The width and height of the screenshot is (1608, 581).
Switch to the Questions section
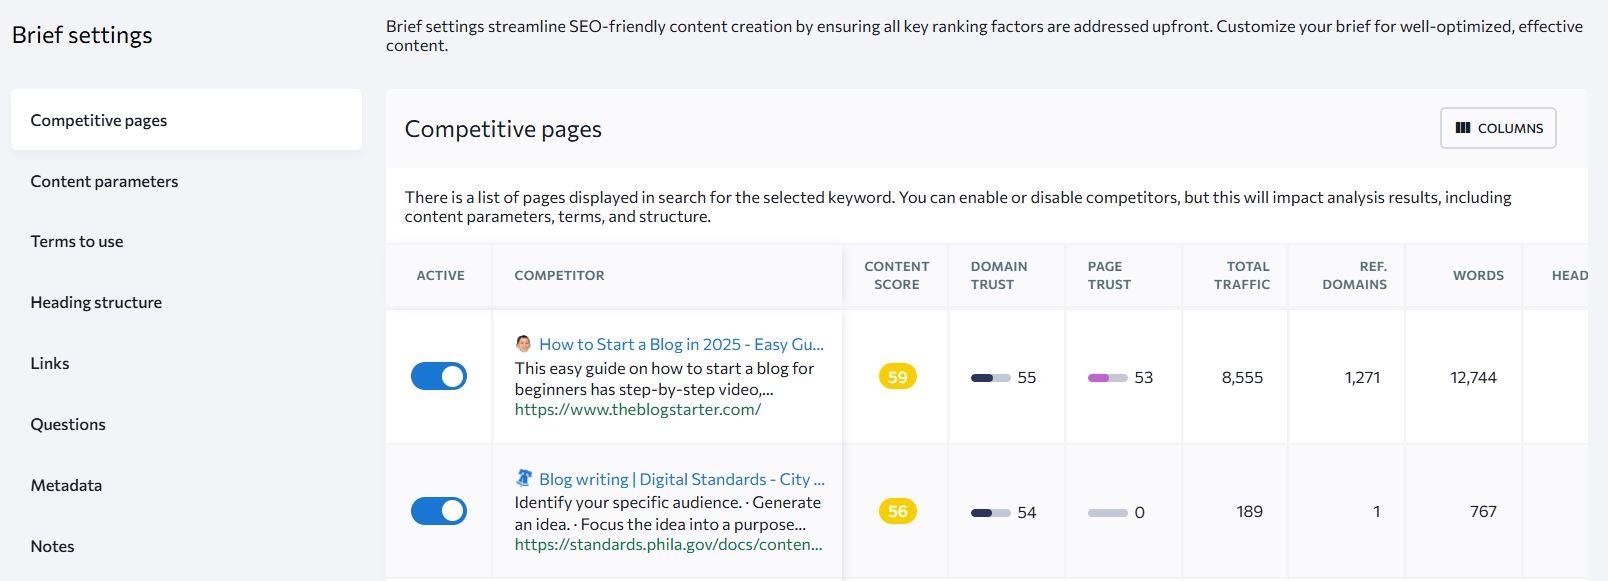68,424
